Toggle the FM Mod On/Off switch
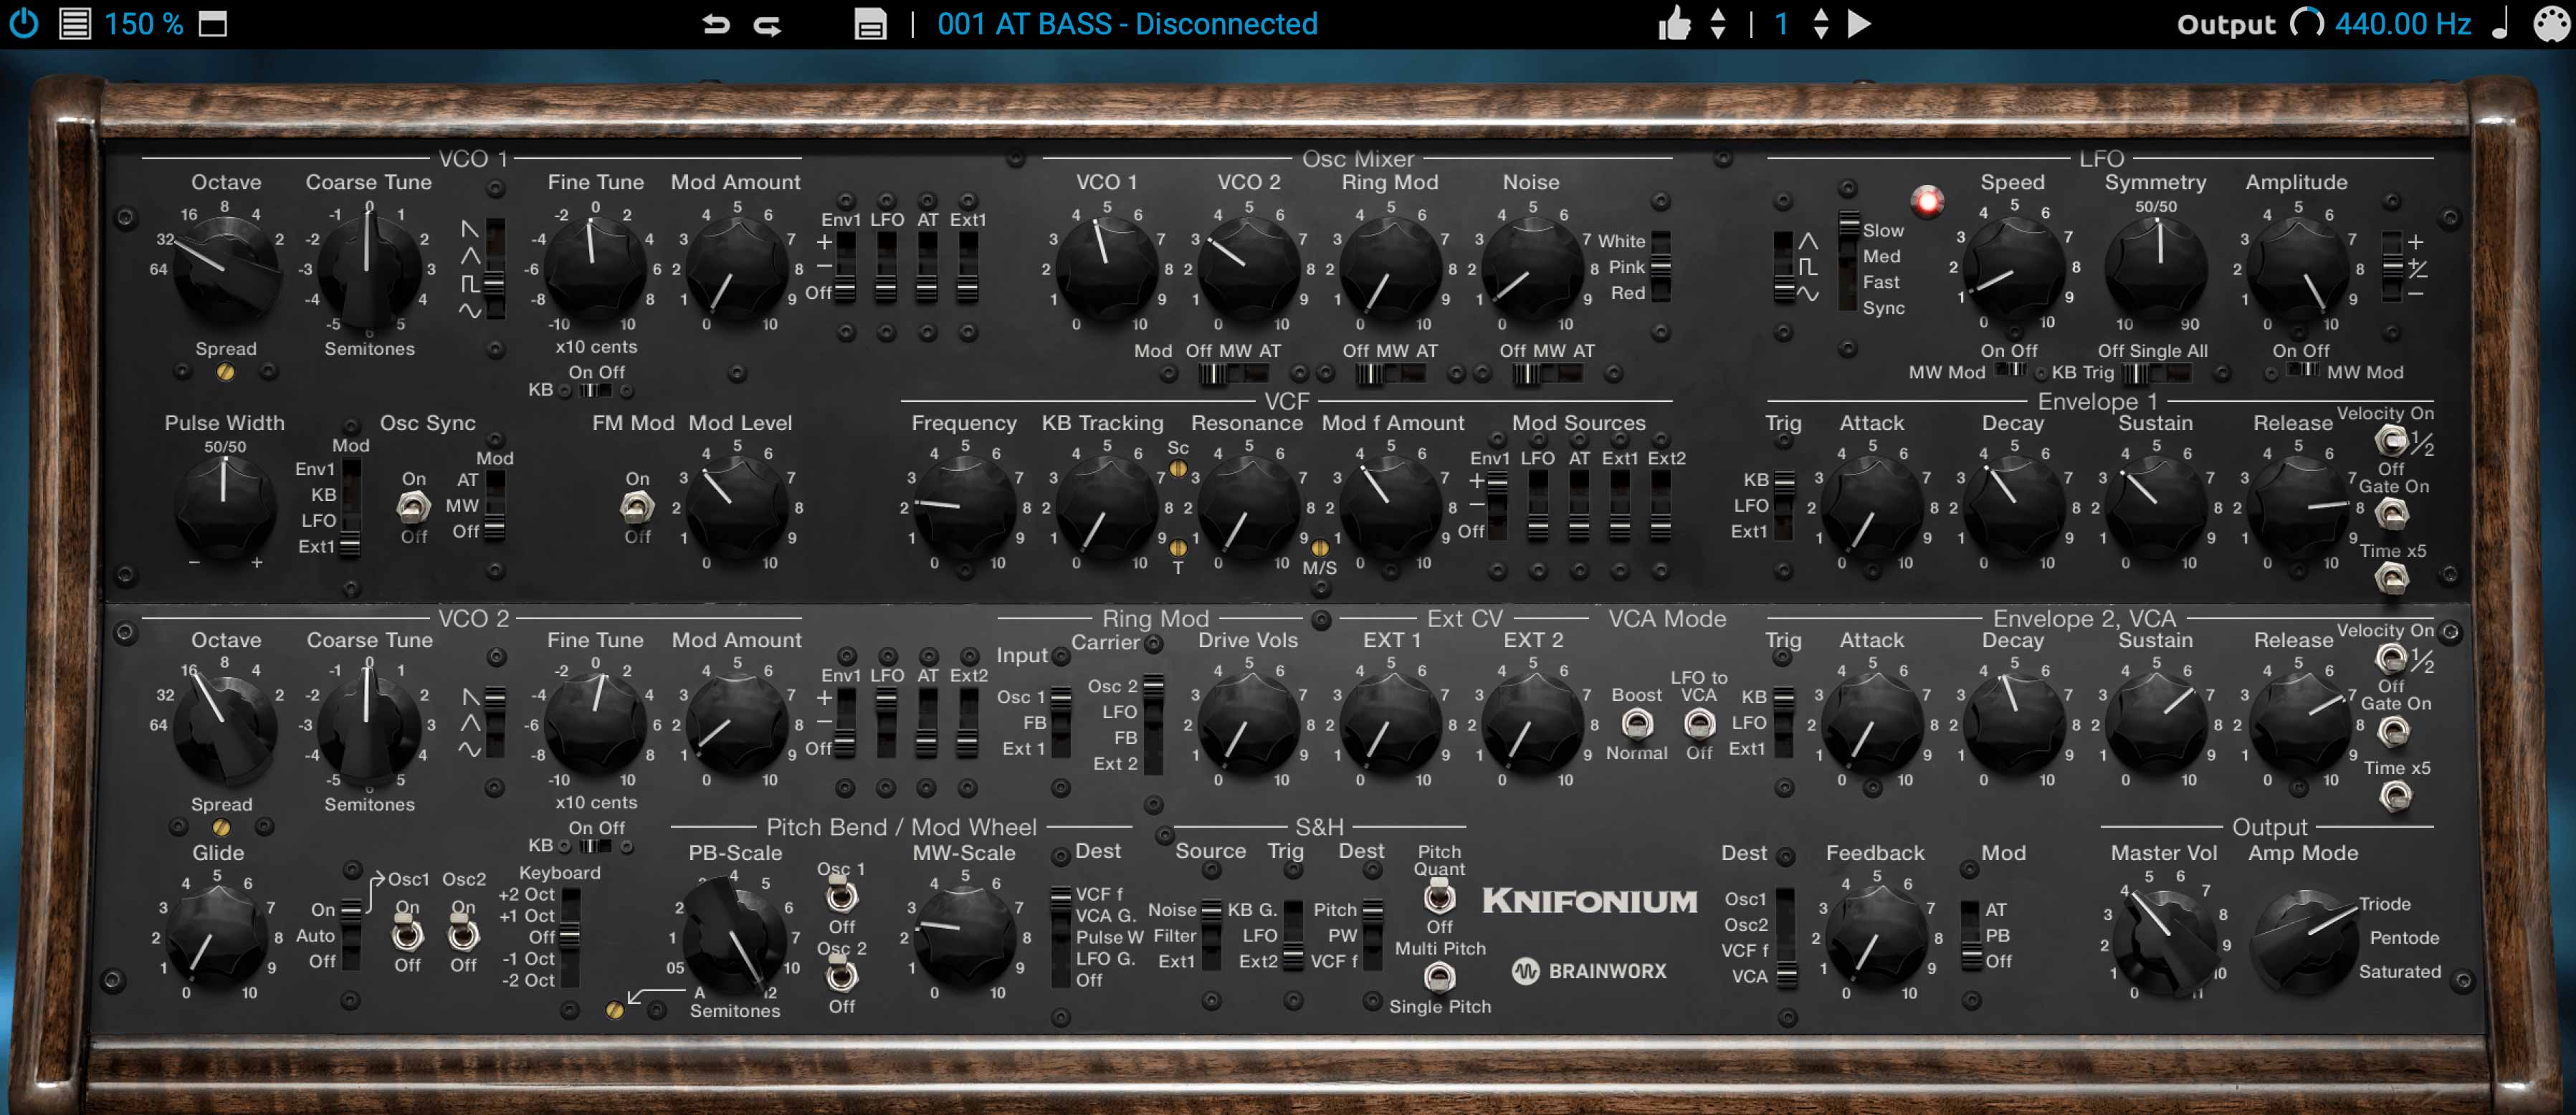The width and height of the screenshot is (2576, 1115). pyautogui.click(x=637, y=507)
